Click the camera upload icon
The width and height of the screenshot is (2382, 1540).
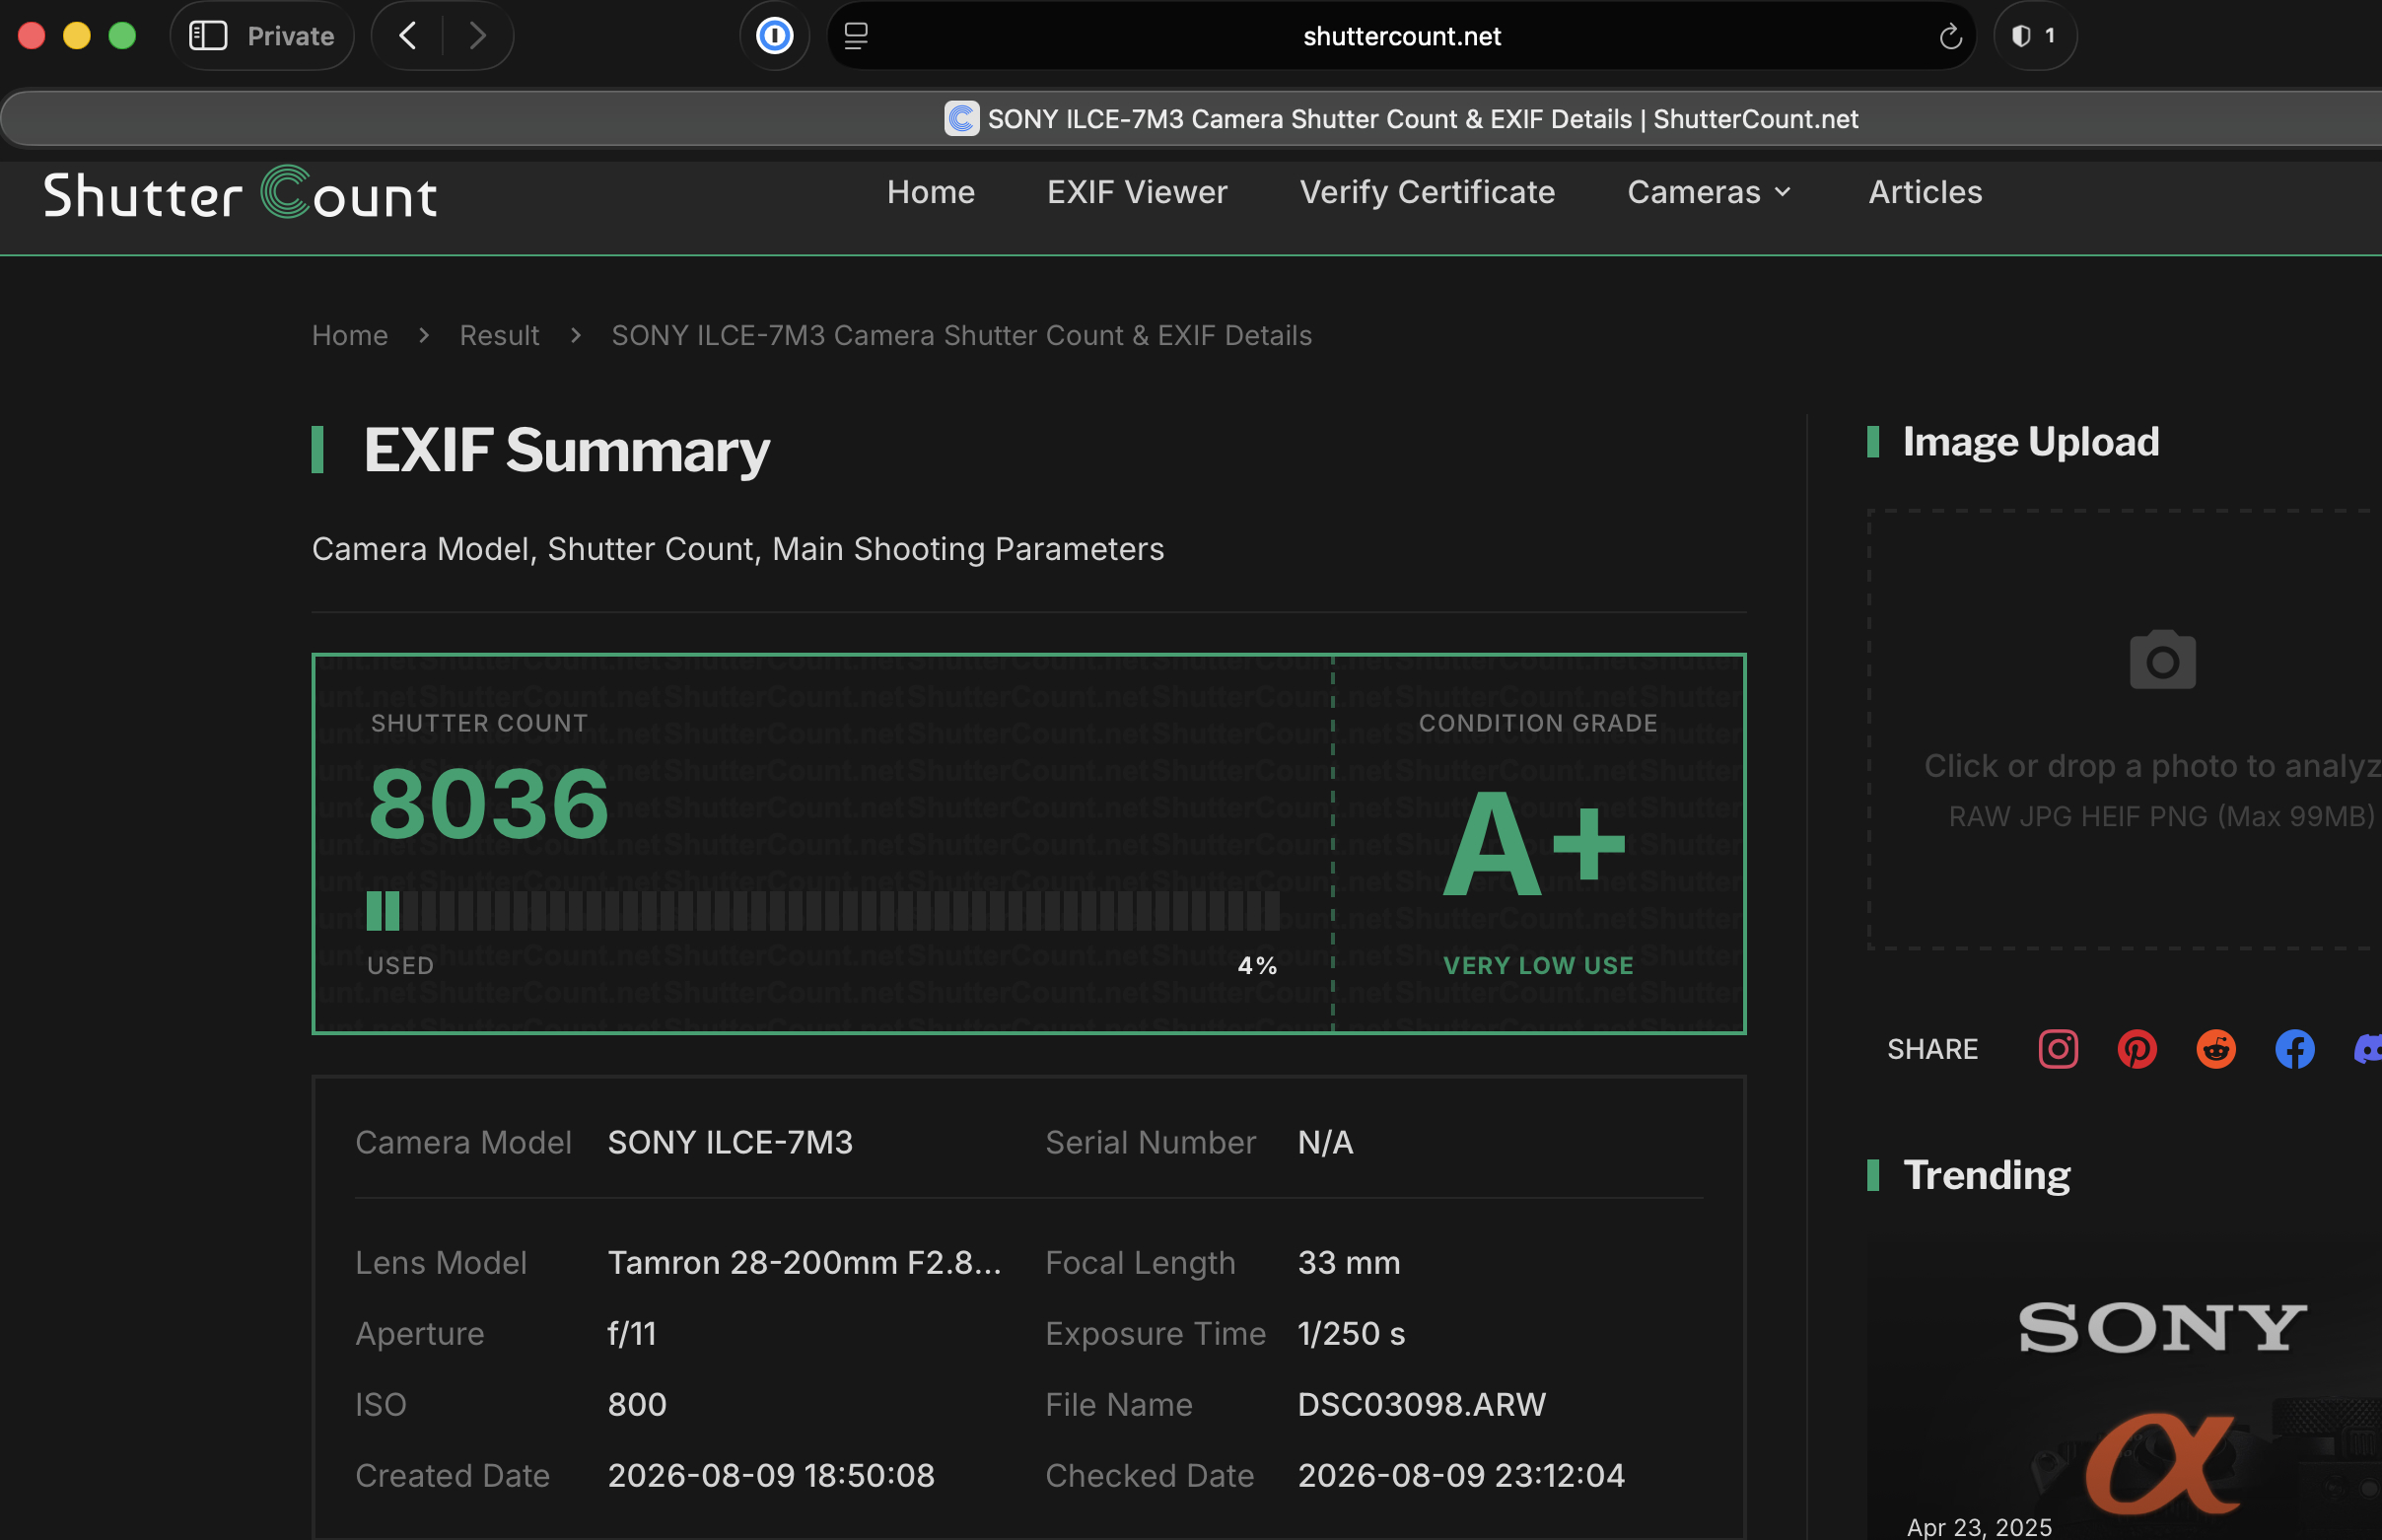(x=2162, y=660)
